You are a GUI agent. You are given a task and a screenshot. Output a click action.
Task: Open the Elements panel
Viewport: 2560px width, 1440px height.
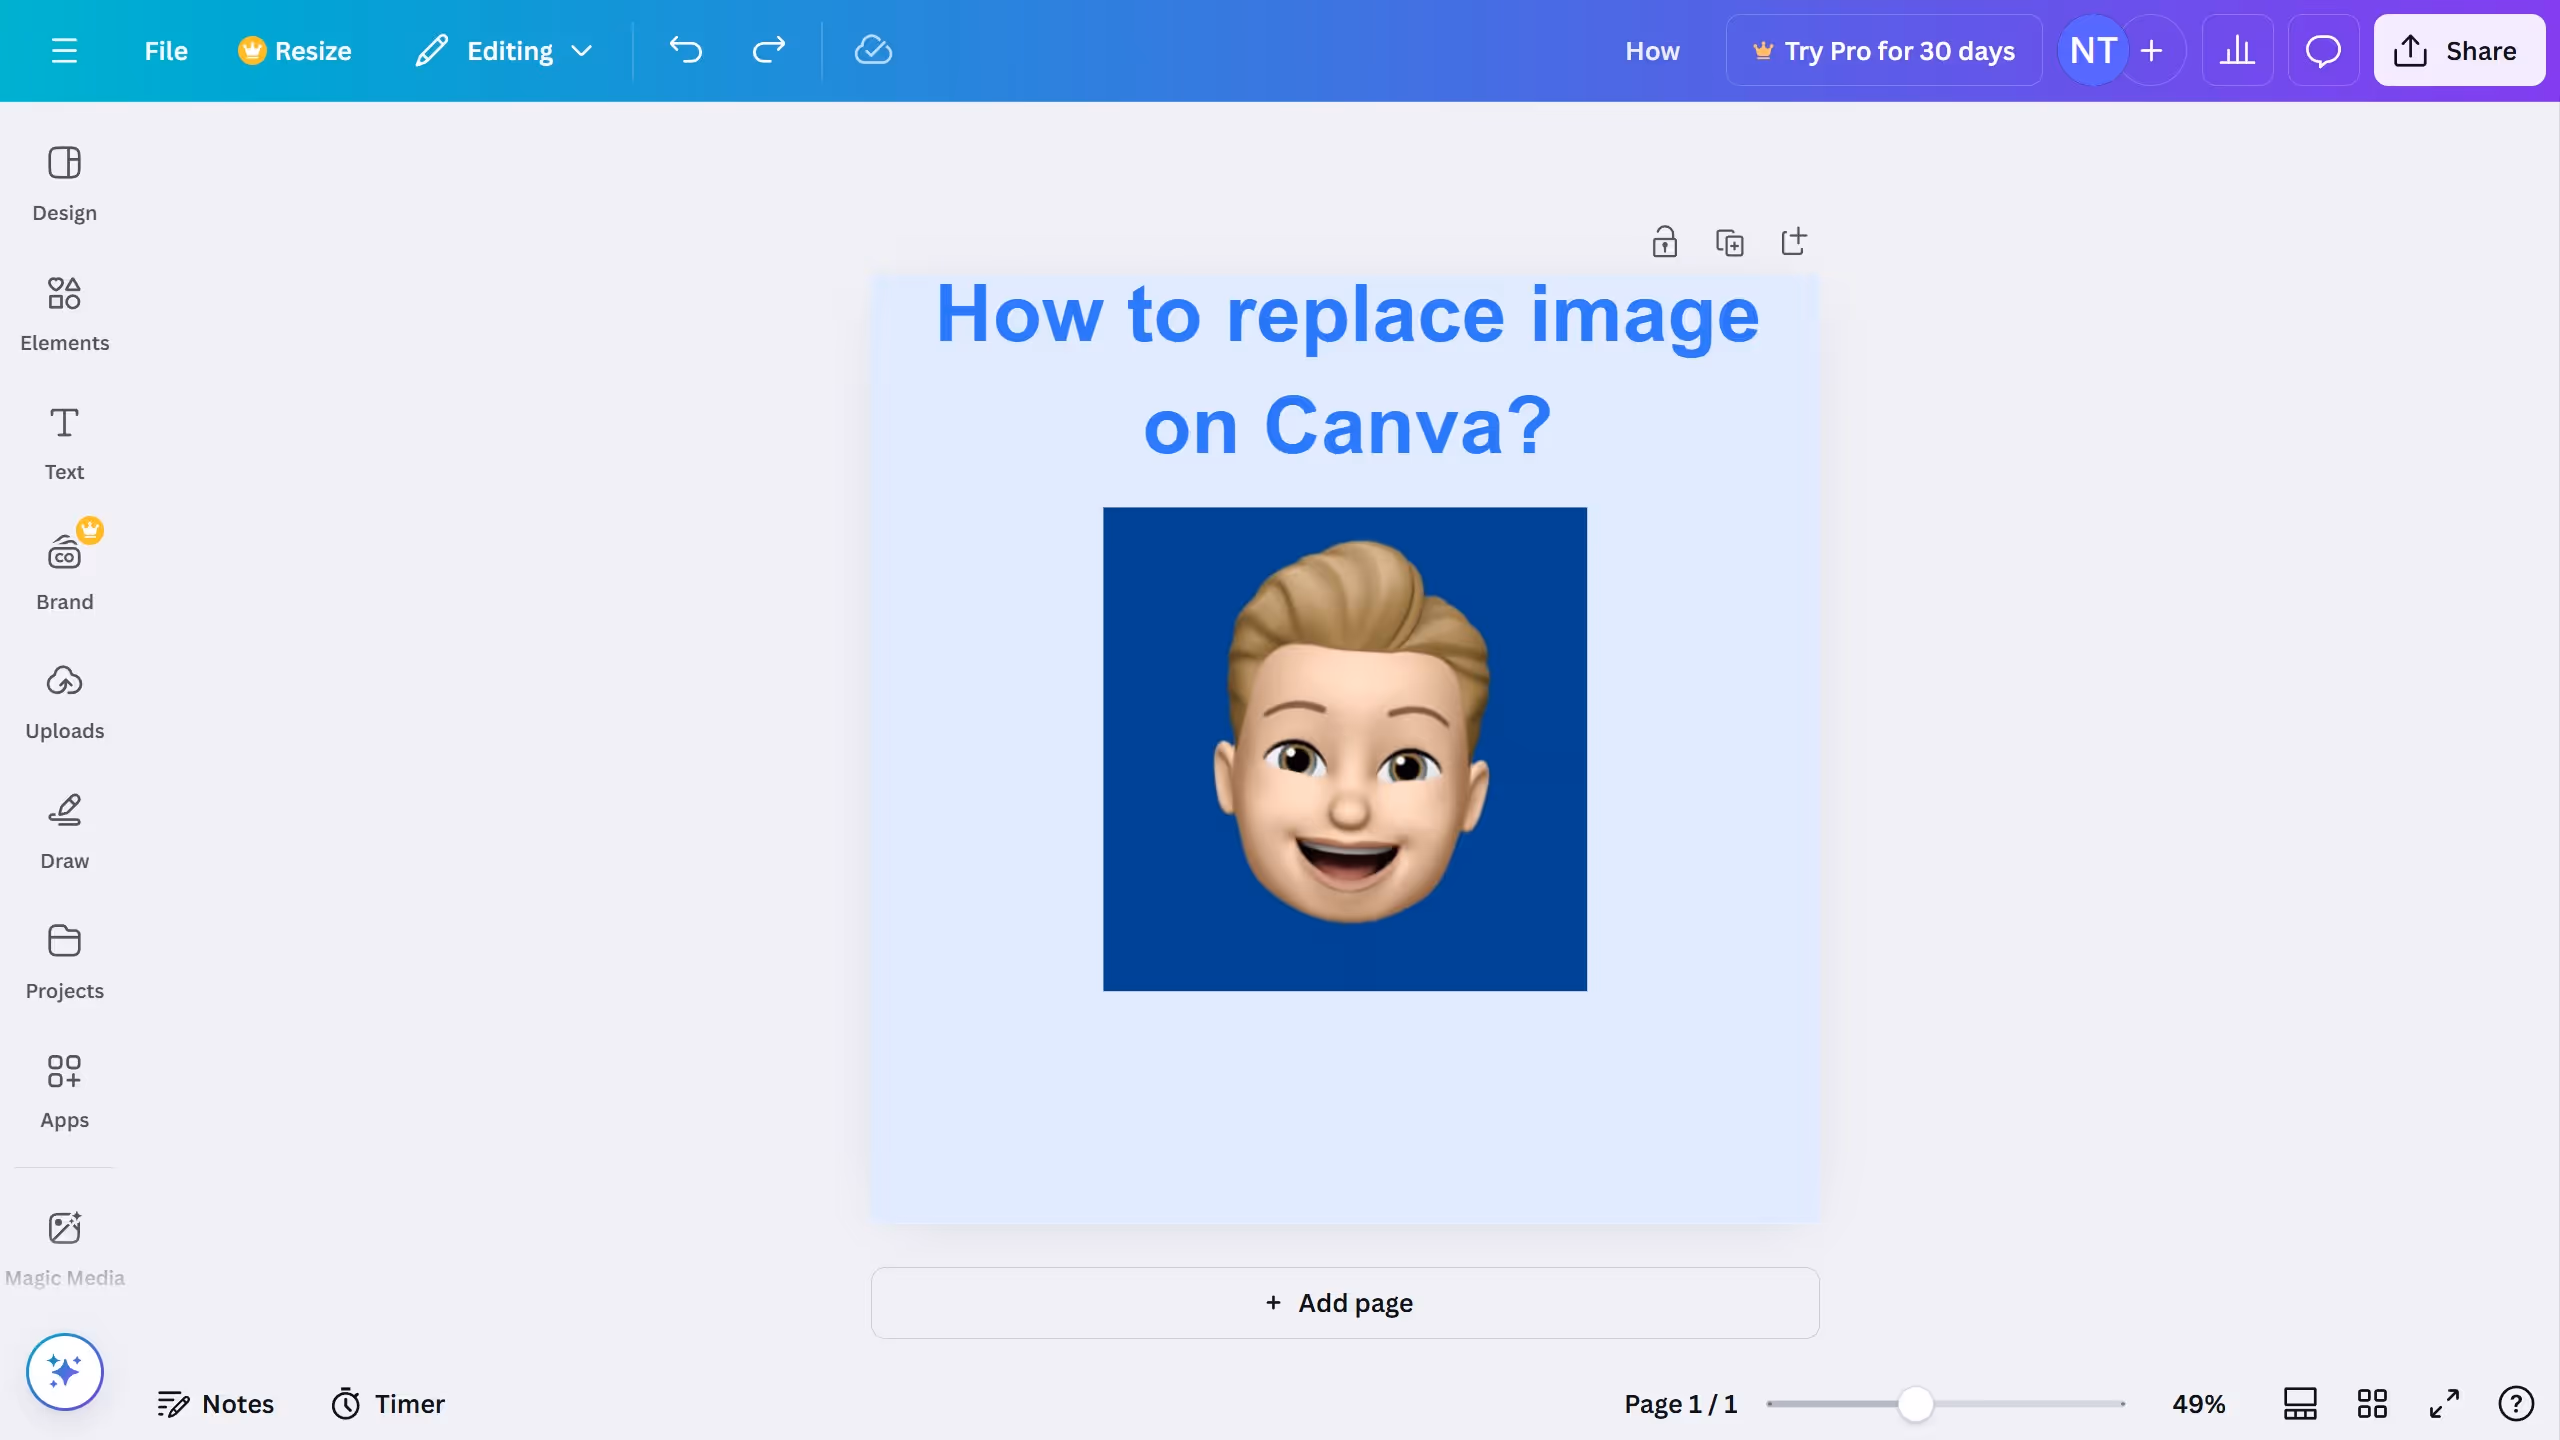coord(64,313)
